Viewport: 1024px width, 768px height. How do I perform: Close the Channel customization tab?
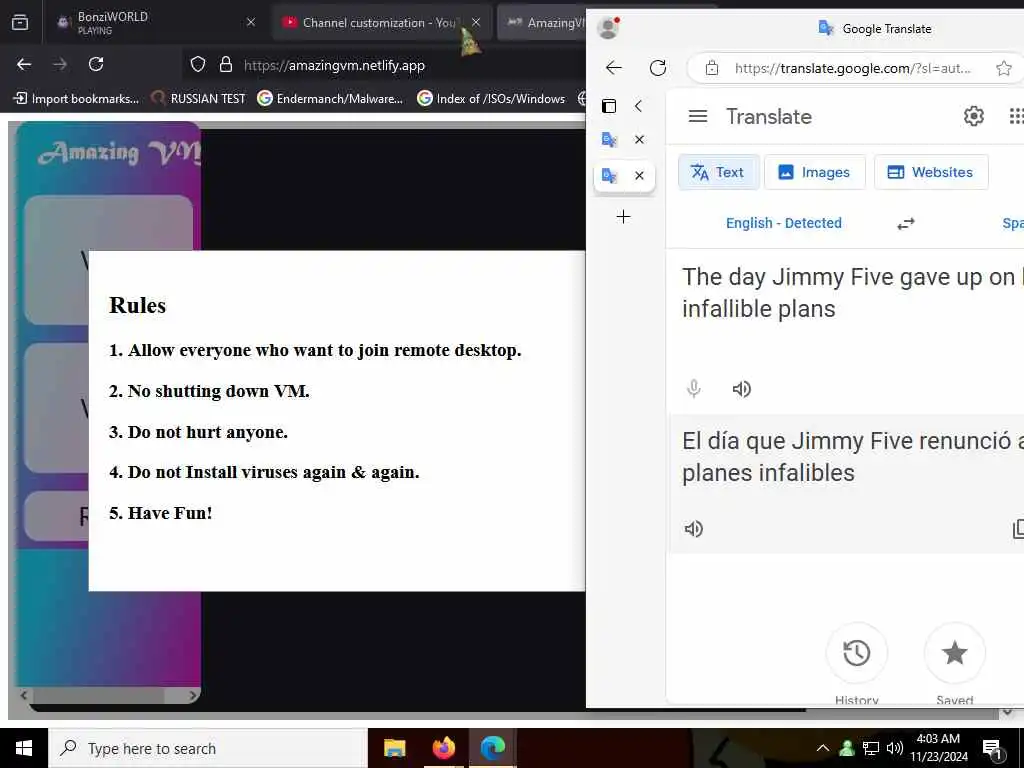point(476,22)
